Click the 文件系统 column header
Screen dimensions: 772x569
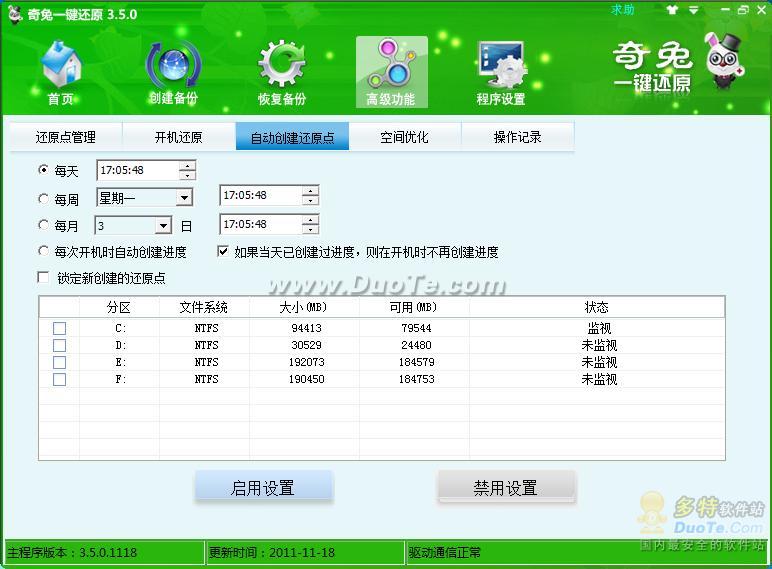(204, 308)
